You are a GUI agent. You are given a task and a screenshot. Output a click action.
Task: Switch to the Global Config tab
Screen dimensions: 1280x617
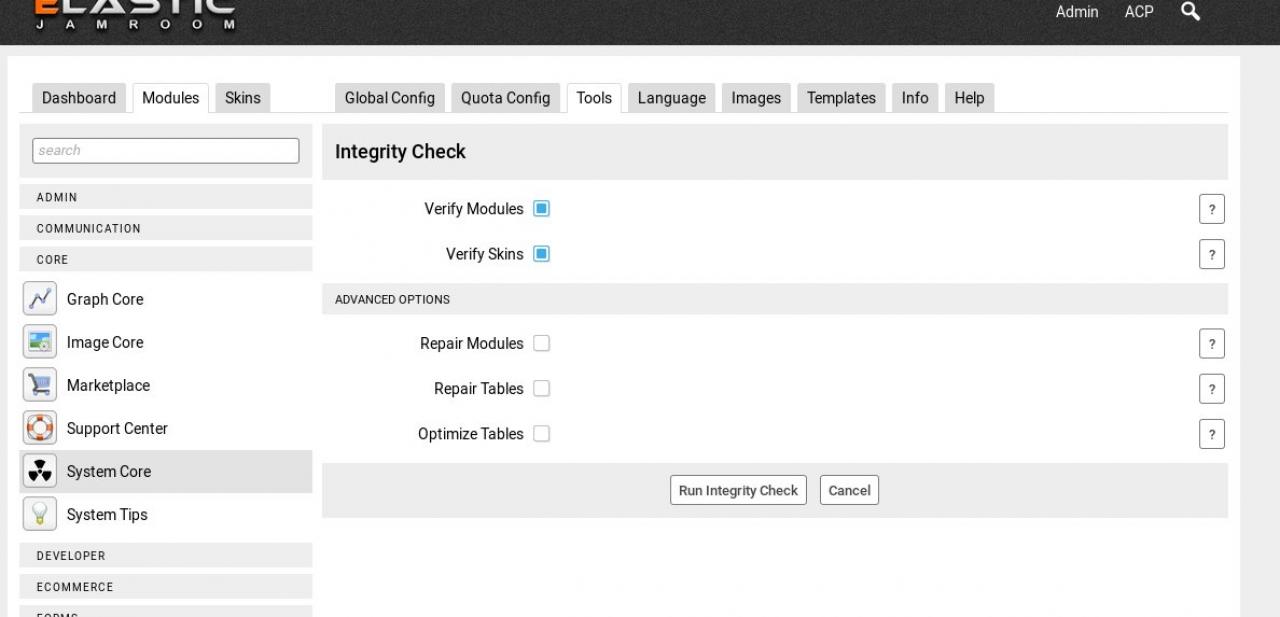pyautogui.click(x=389, y=98)
